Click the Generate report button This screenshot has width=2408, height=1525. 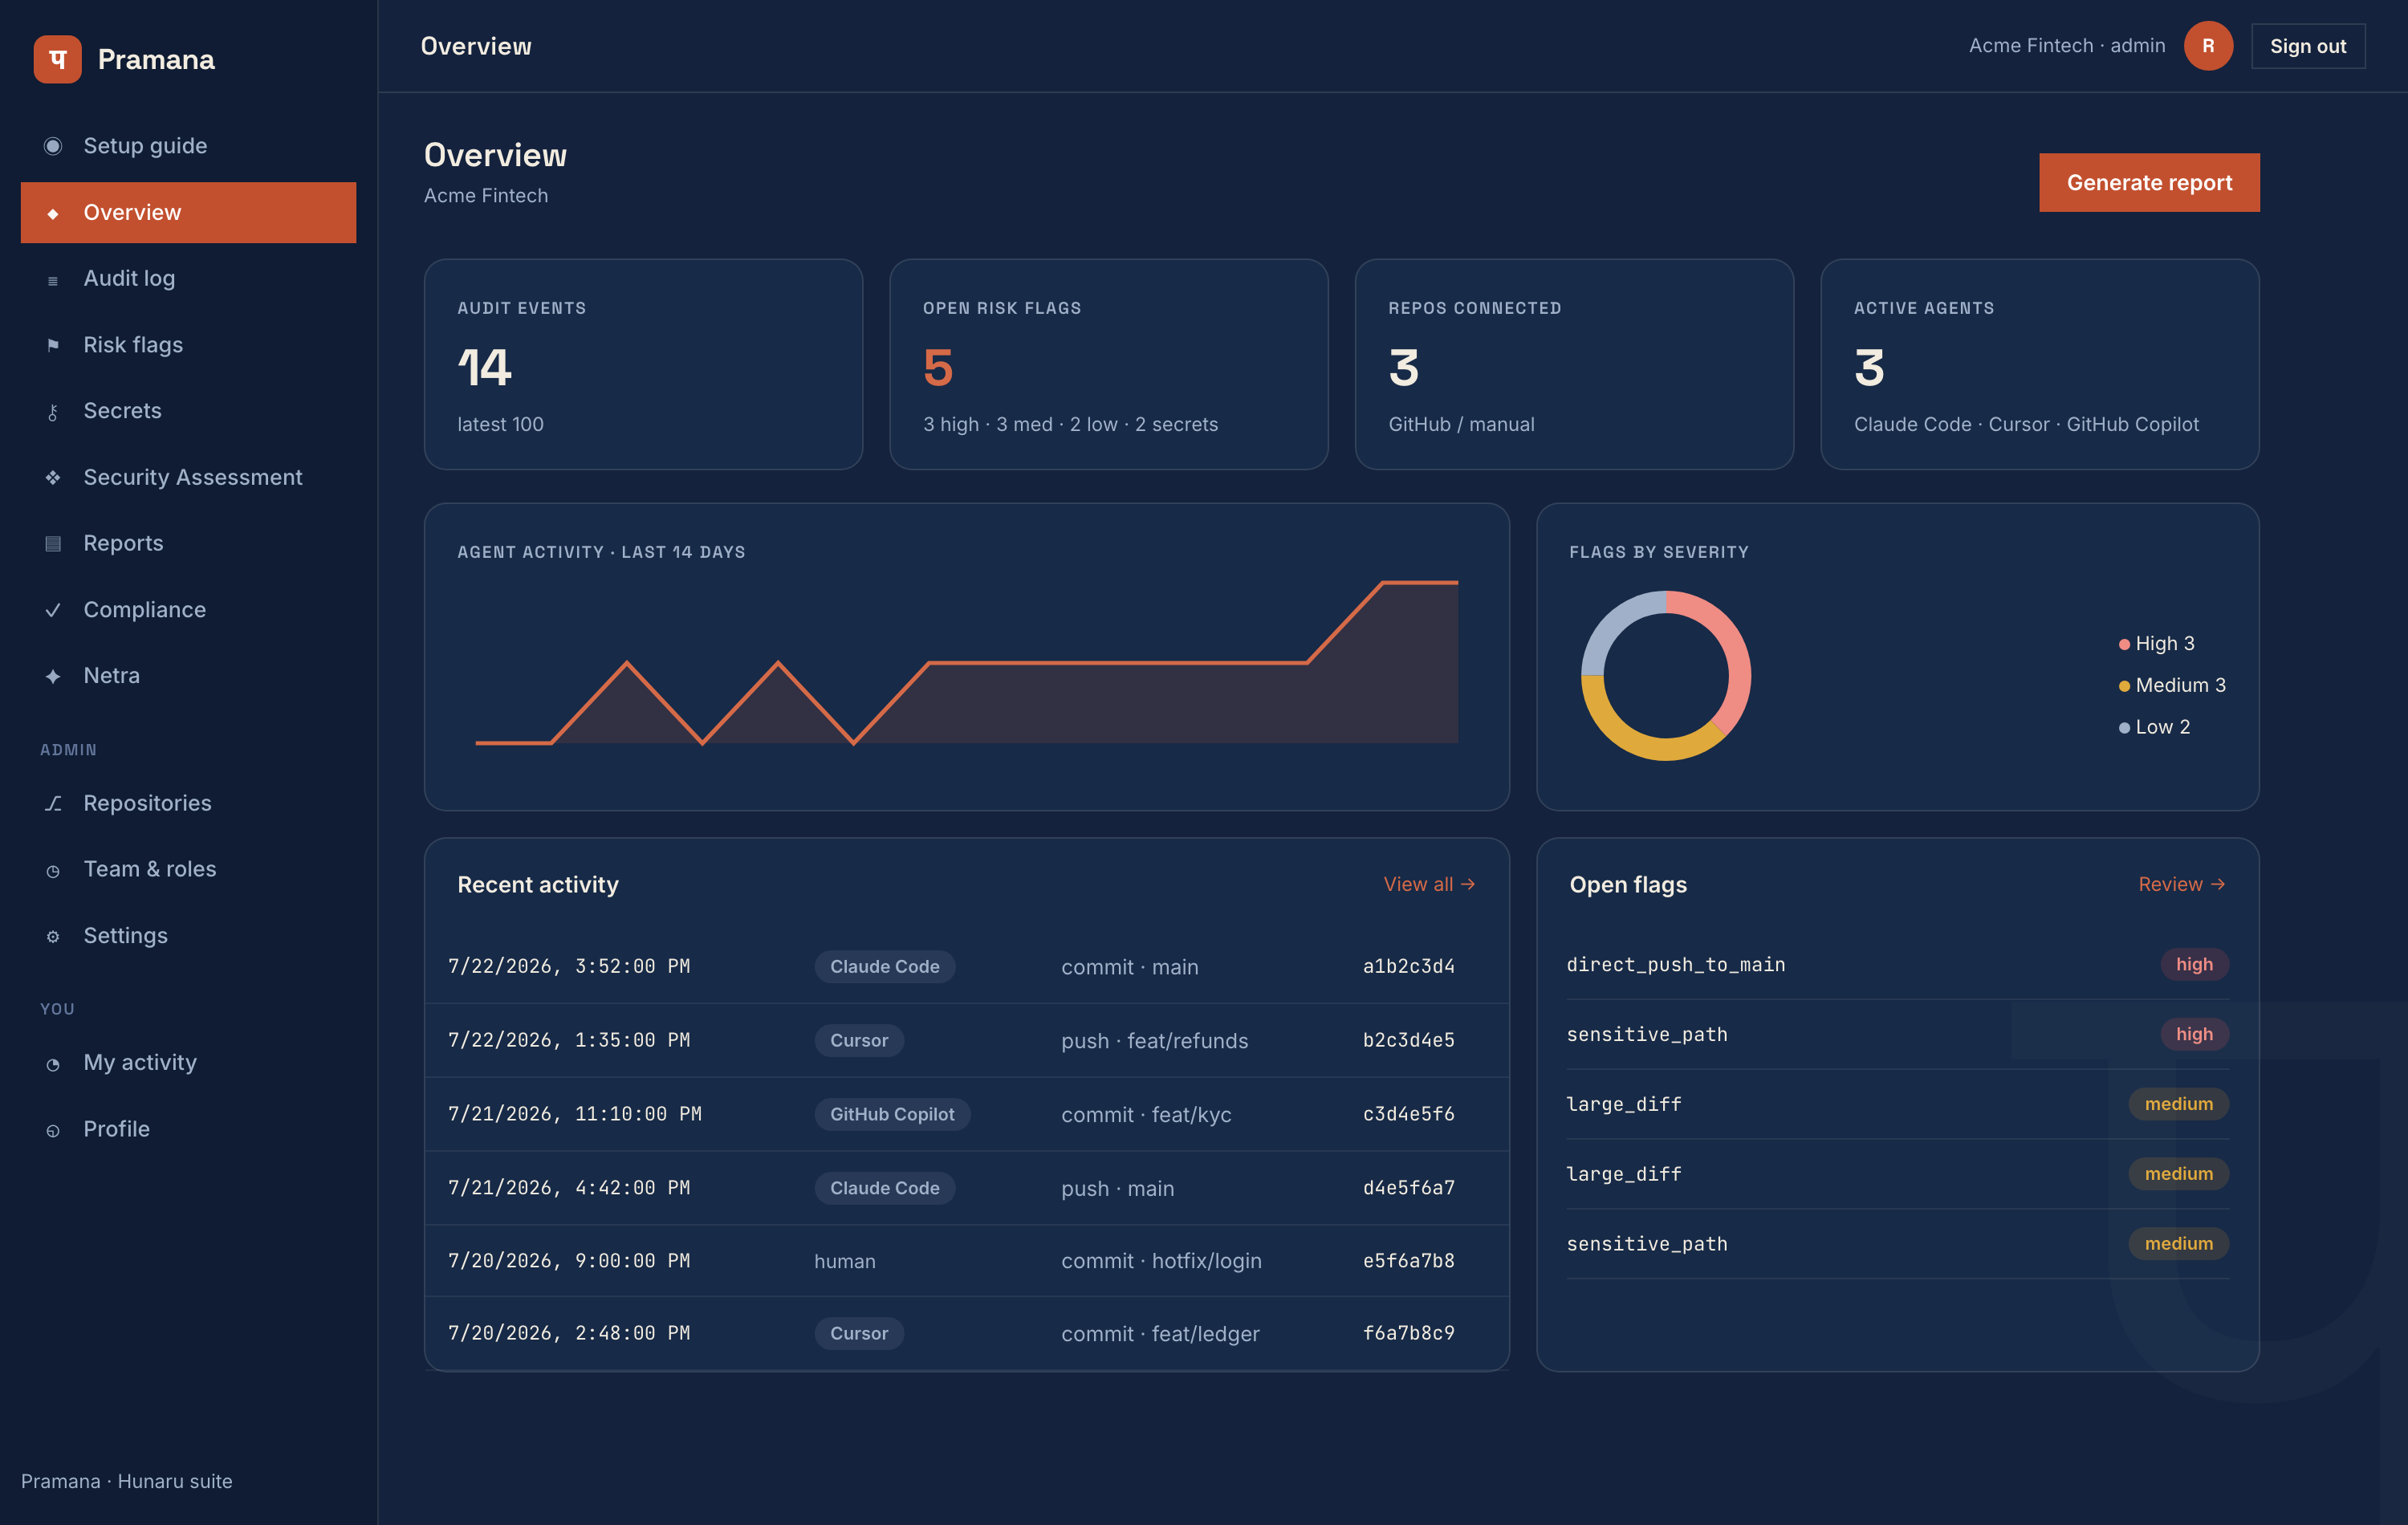pyautogui.click(x=2149, y=182)
